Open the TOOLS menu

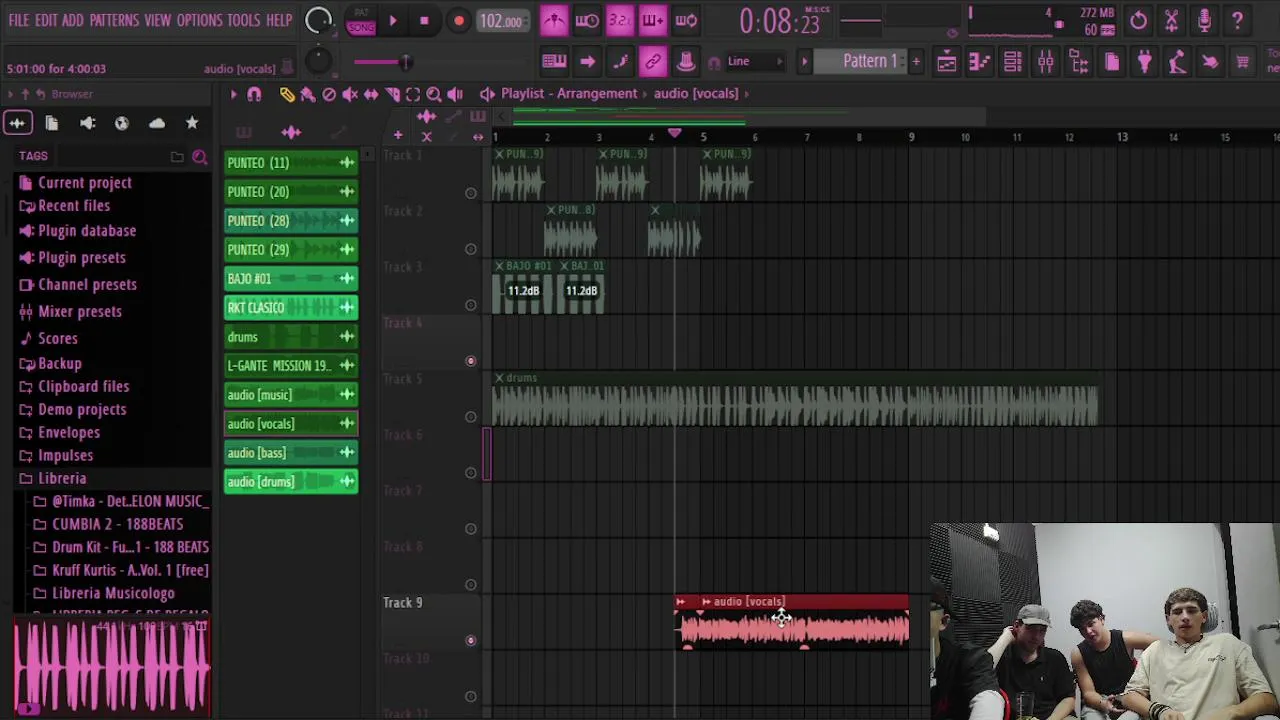coord(243,20)
